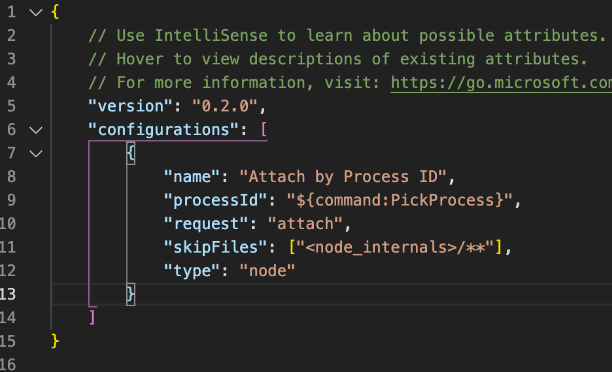Click the "configurations" key
The height and width of the screenshot is (372, 612).
point(163,130)
